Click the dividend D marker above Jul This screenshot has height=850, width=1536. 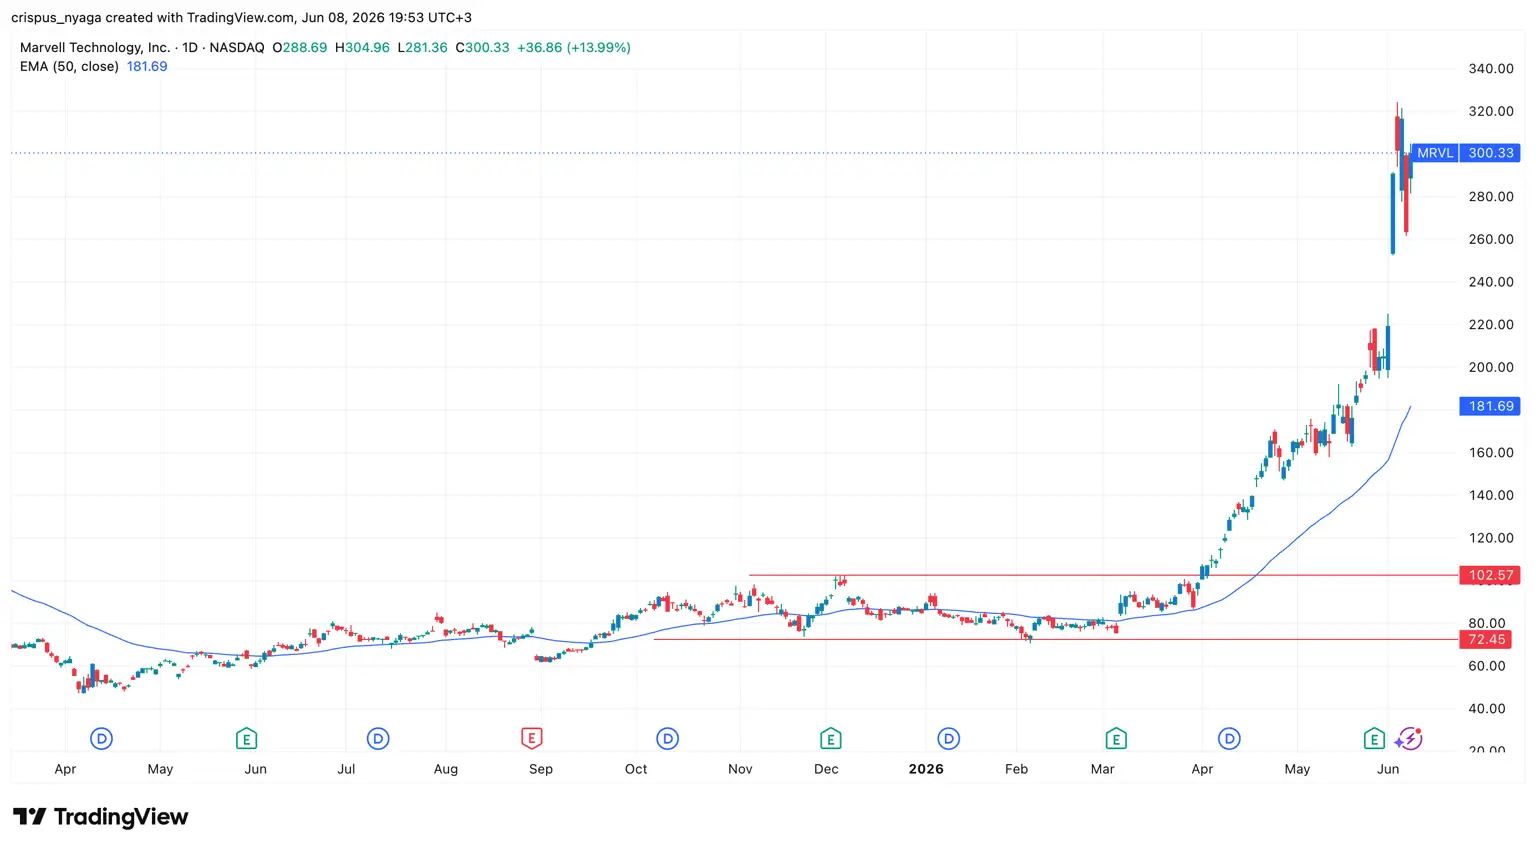(377, 739)
